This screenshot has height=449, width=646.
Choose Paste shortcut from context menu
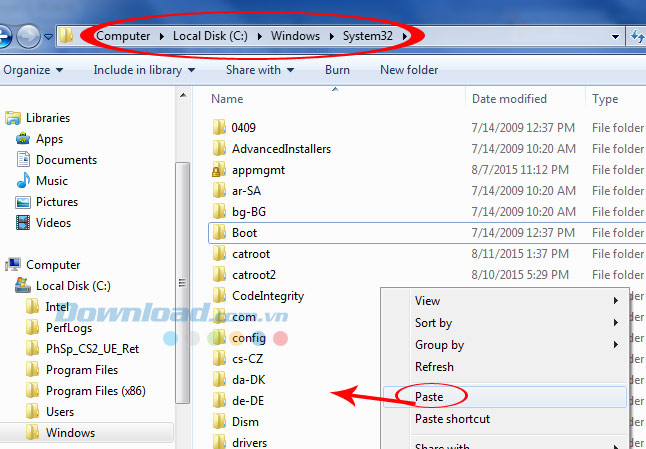(x=505, y=419)
